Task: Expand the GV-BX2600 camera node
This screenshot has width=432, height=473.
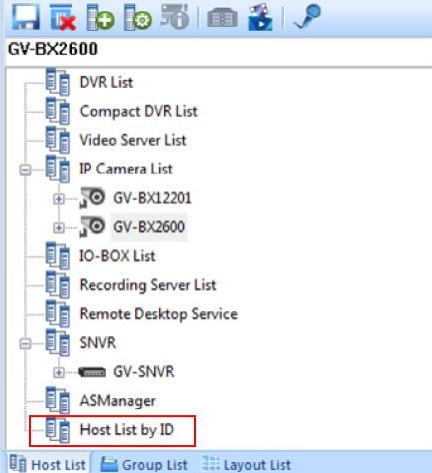Action: pyautogui.click(x=59, y=228)
